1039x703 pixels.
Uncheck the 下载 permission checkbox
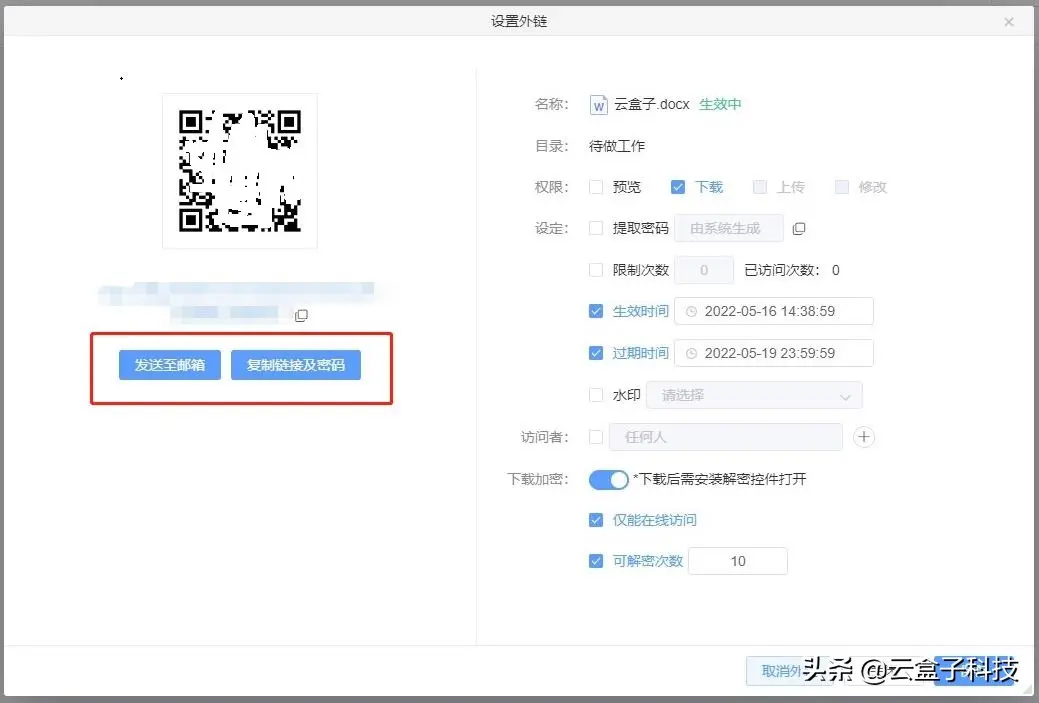coord(677,187)
